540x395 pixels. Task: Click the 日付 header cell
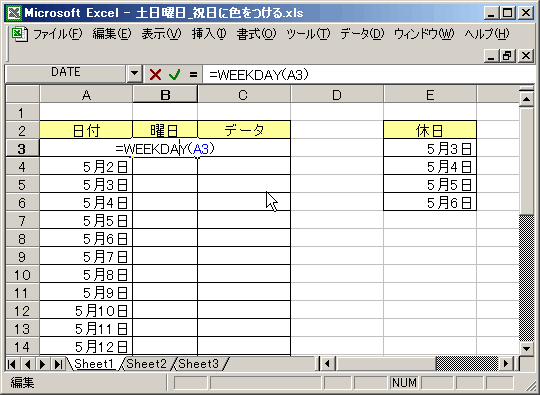click(86, 130)
